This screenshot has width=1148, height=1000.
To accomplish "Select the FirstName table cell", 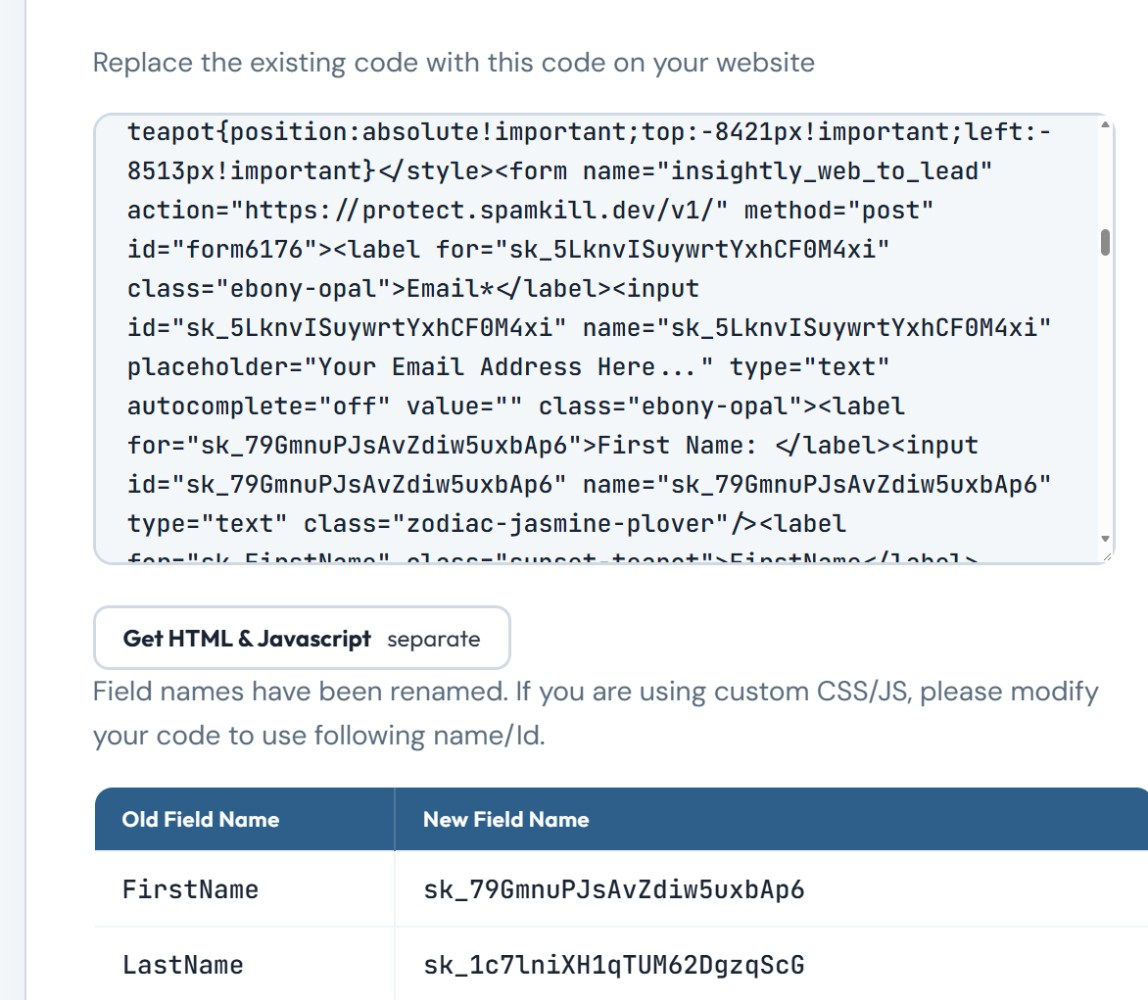I will click(x=245, y=889).
